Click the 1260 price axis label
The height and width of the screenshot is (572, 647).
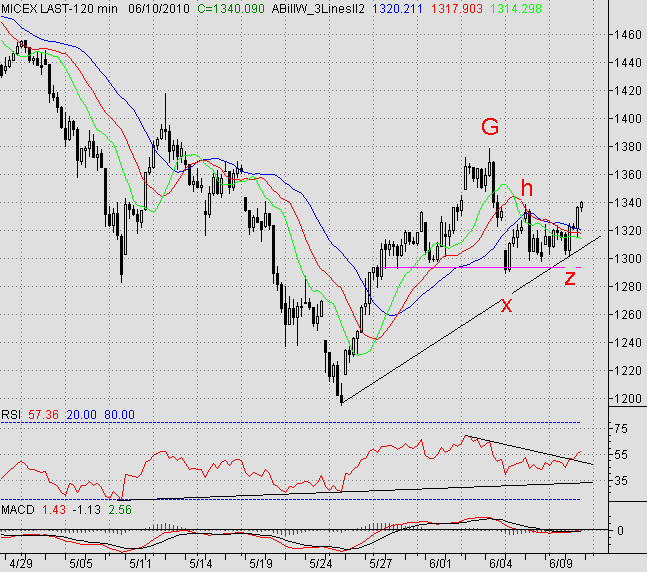628,314
